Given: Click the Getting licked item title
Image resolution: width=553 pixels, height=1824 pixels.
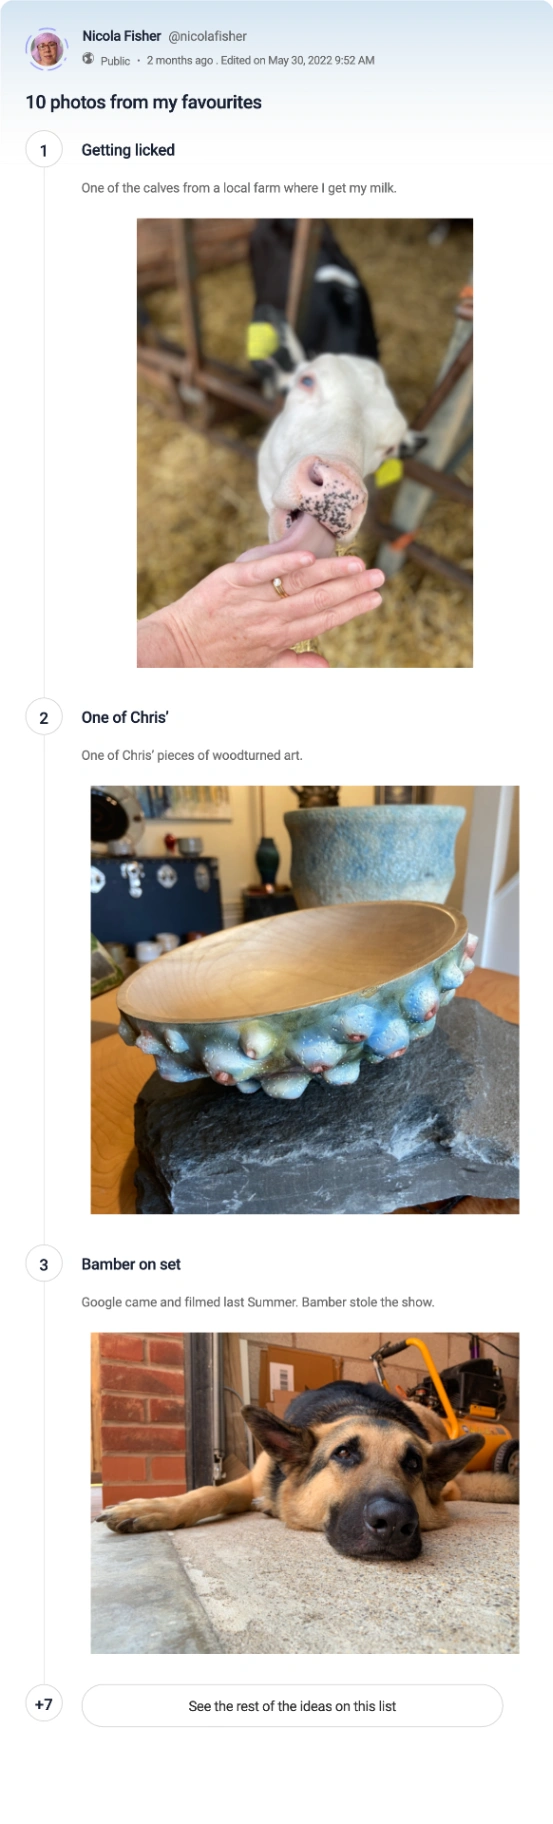Looking at the screenshot, I should [x=128, y=150].
